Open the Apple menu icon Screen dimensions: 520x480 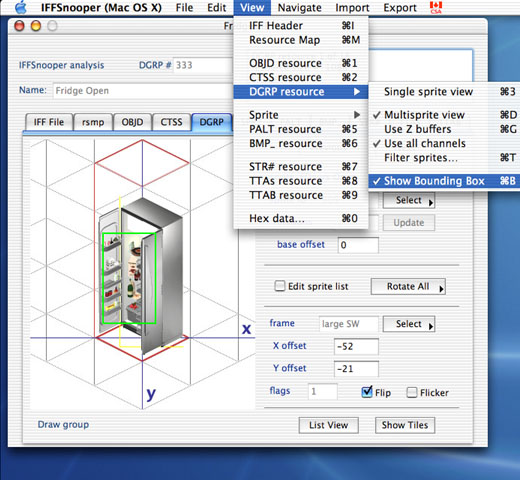pos(21,7)
